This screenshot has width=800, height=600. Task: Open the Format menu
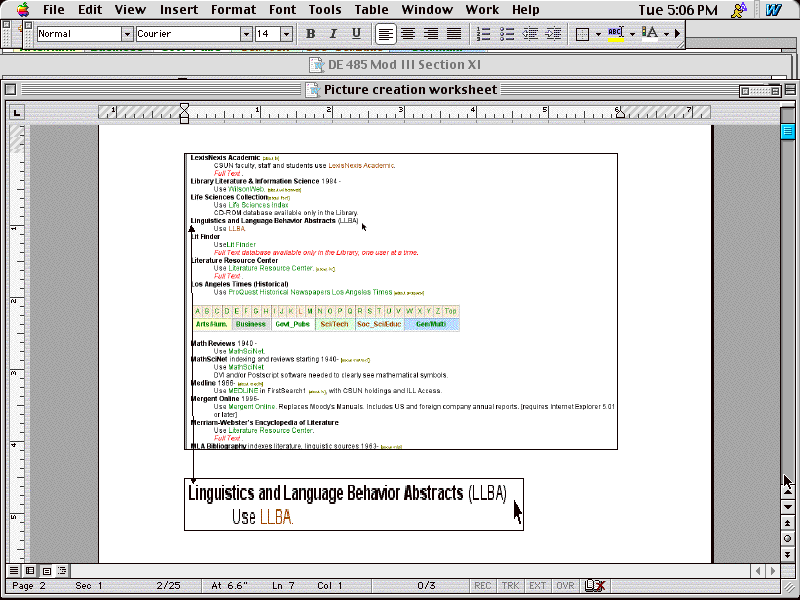pos(233,10)
